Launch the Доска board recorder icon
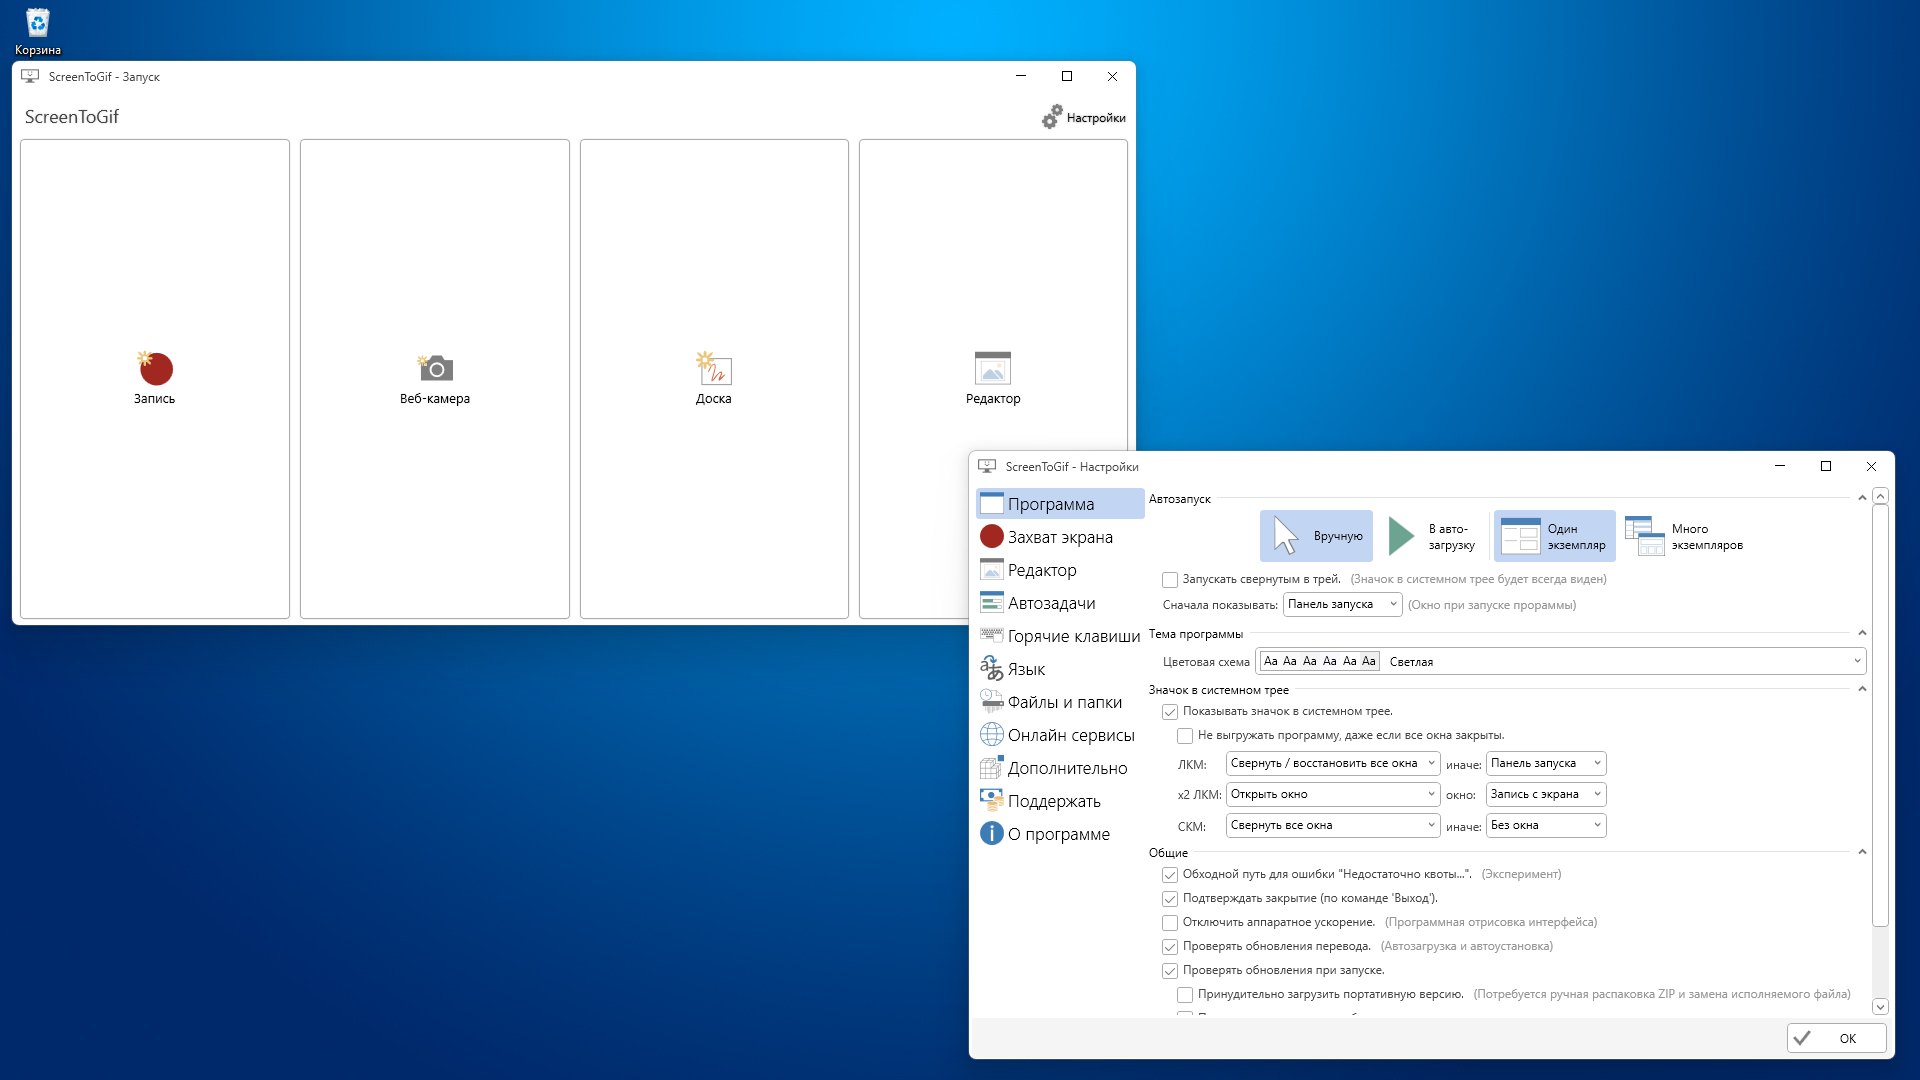This screenshot has width=1920, height=1080. [714, 369]
